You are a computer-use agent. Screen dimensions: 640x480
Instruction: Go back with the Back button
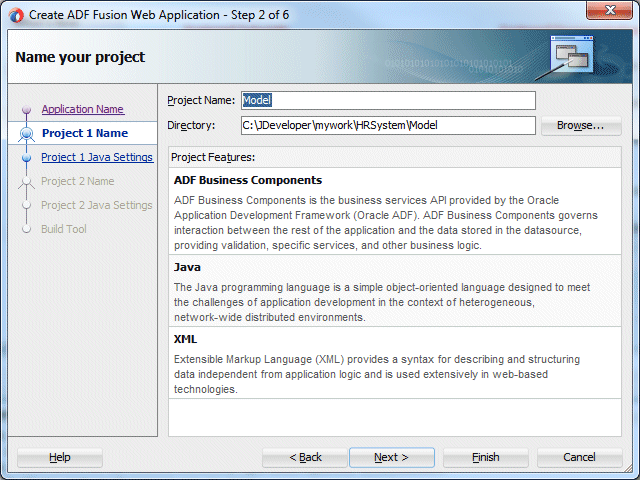[x=305, y=457]
